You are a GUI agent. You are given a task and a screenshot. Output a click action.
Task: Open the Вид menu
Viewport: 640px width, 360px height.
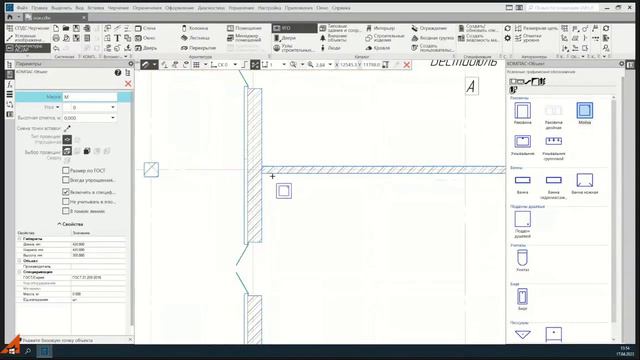coord(80,8)
